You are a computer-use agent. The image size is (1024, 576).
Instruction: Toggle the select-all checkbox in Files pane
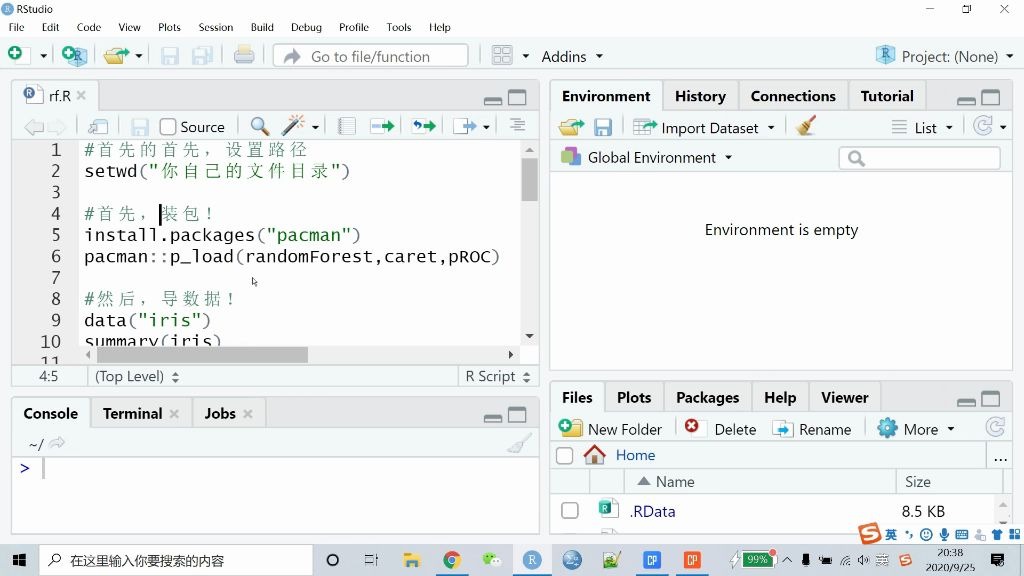coord(565,456)
